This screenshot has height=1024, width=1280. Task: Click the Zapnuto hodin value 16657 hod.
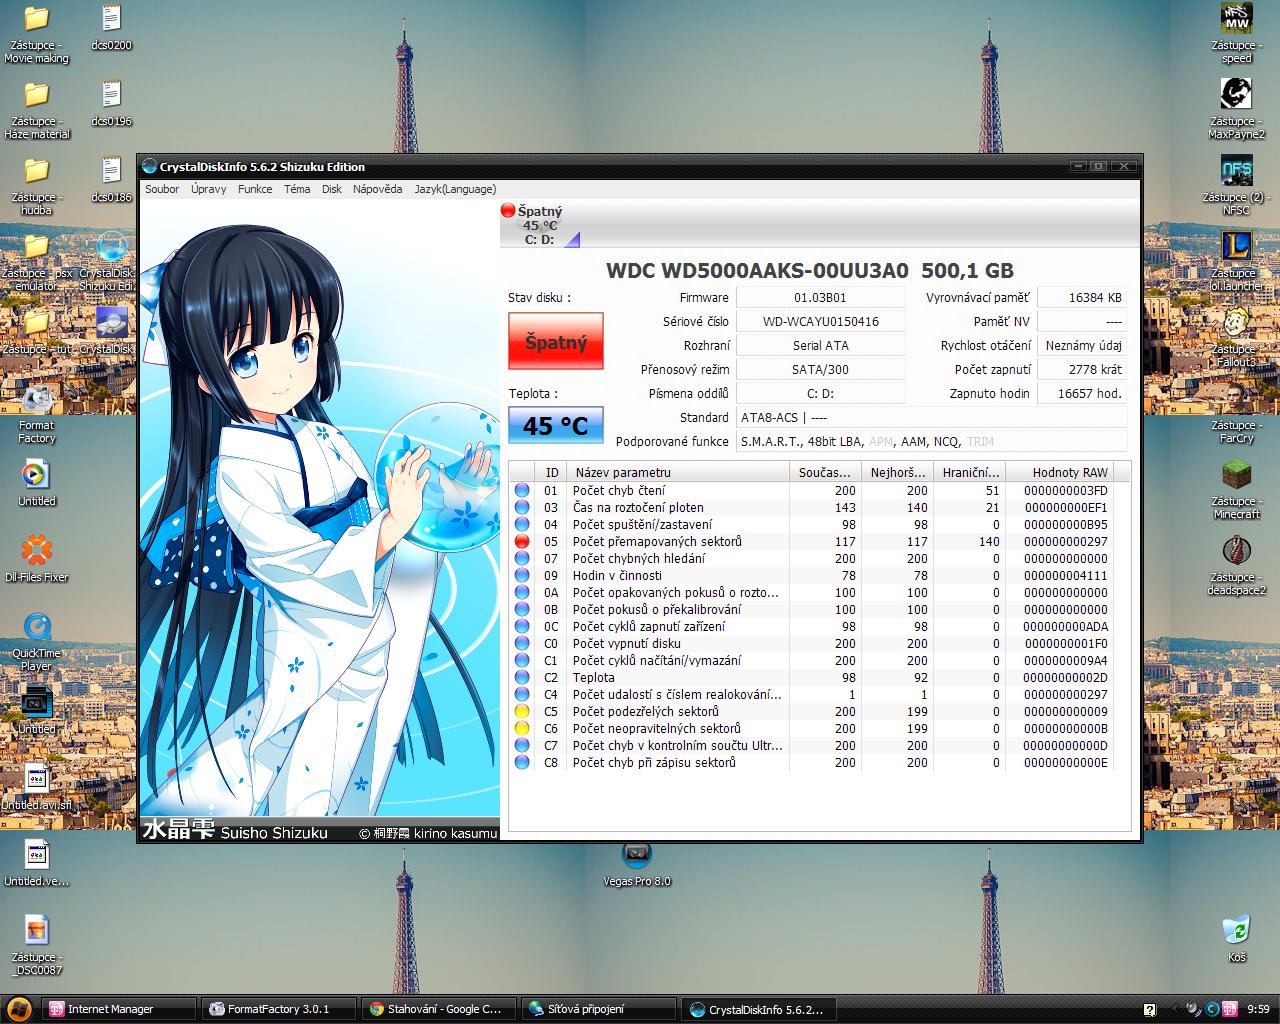[1083, 393]
